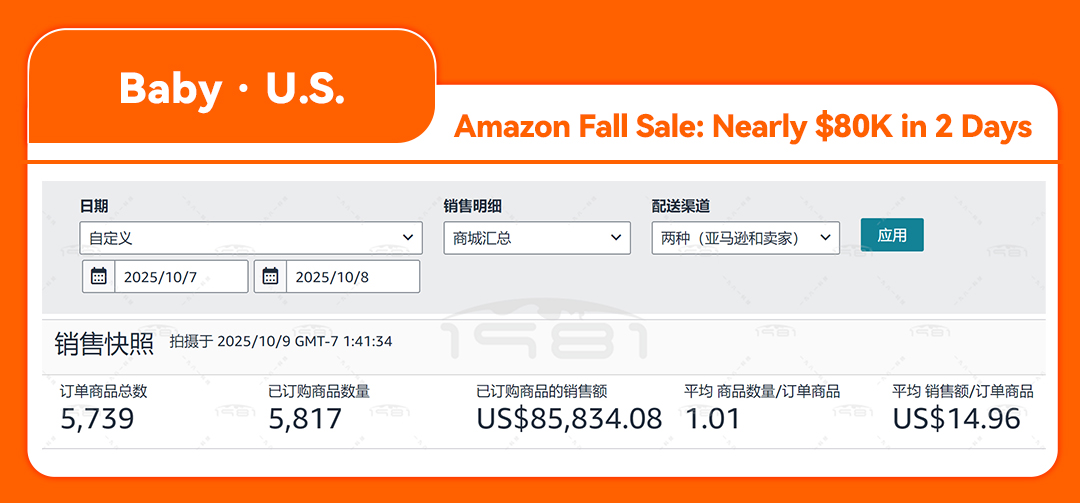The height and width of the screenshot is (503, 1080).
Task: Expand the 自定义 date range dropdown
Action: coord(250,238)
